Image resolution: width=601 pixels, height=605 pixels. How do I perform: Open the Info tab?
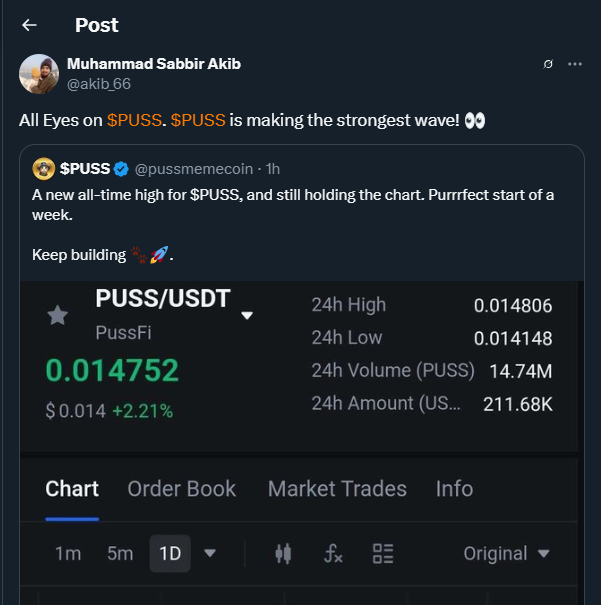454,489
